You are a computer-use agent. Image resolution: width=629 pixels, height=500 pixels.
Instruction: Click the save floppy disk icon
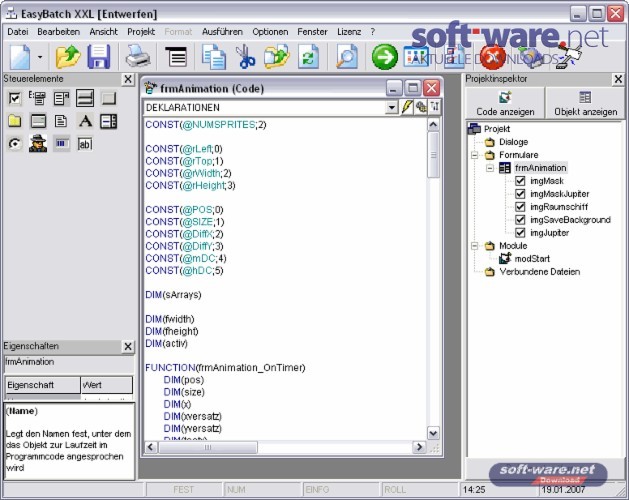(x=99, y=57)
